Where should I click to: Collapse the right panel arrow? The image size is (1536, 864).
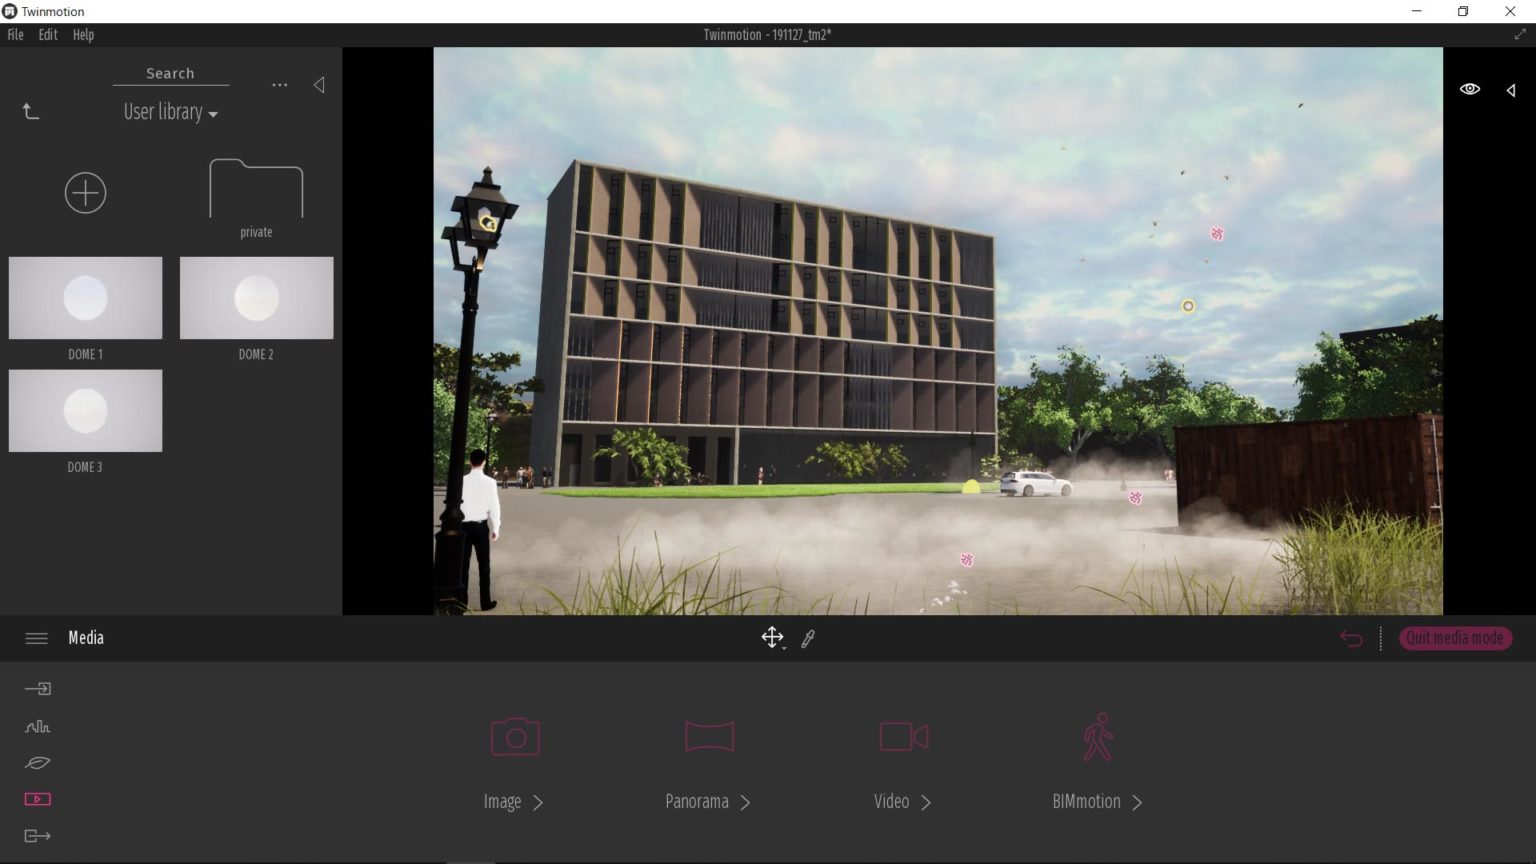point(1511,90)
